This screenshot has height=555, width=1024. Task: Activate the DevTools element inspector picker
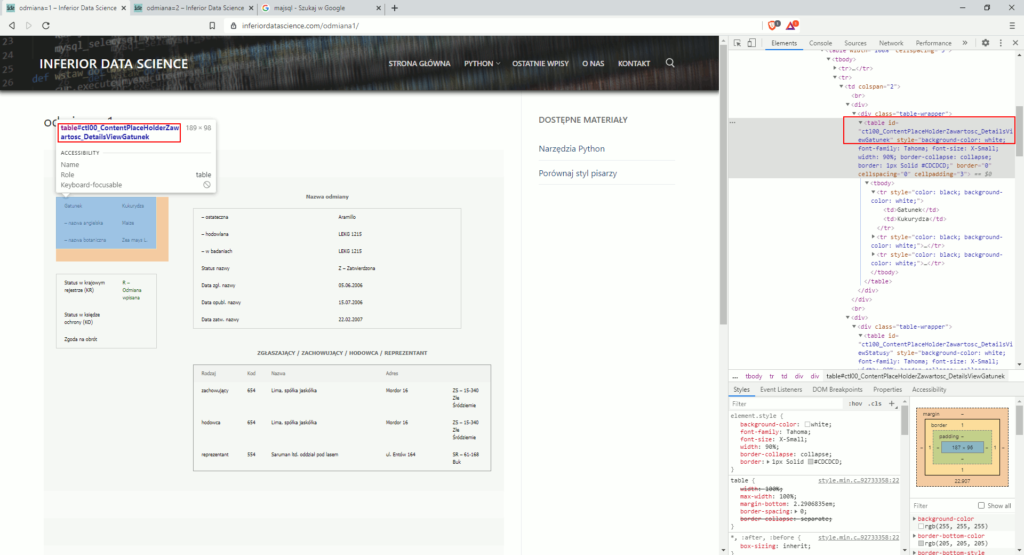[x=736, y=44]
